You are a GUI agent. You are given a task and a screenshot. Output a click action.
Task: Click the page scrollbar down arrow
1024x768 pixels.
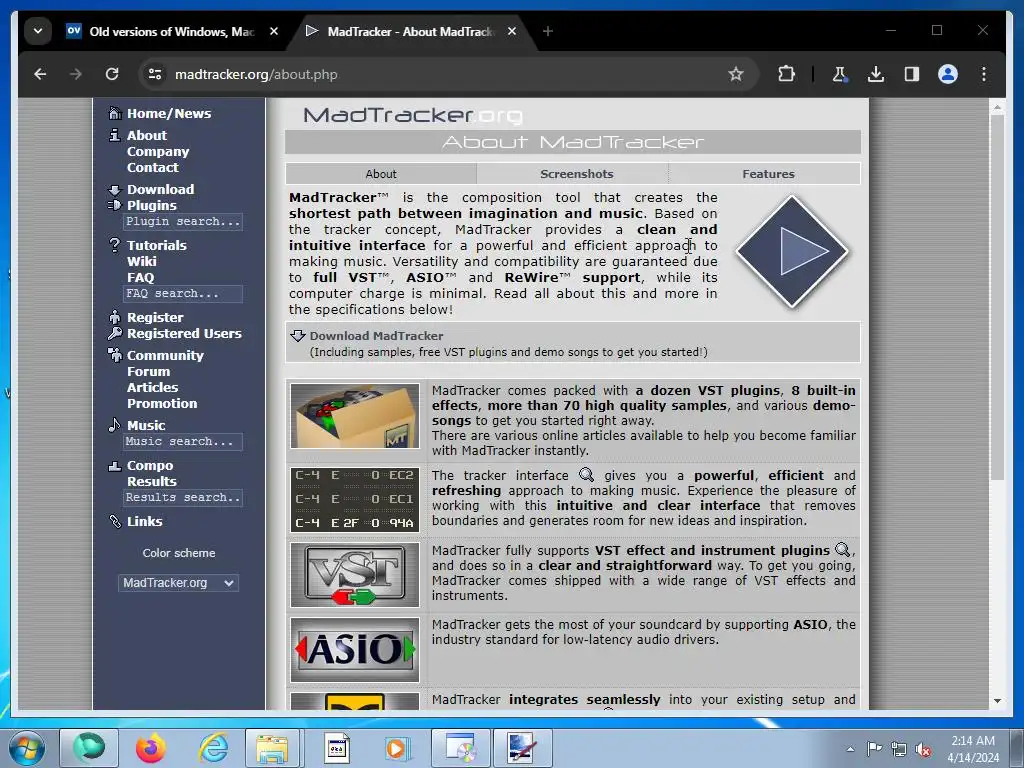(x=997, y=701)
